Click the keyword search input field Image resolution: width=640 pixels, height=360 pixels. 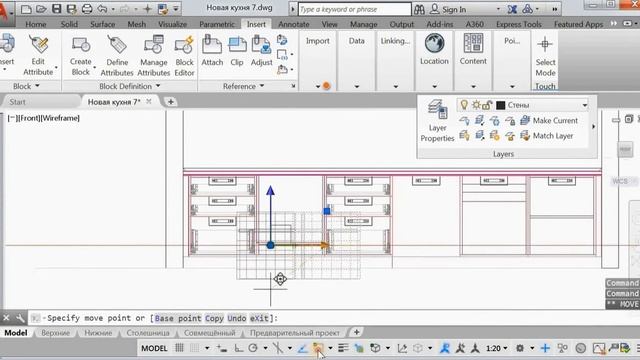(354, 9)
